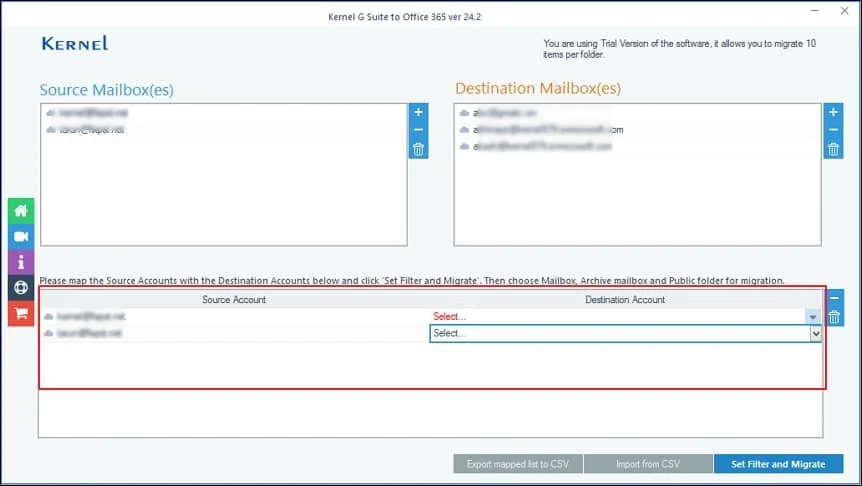Clear destination mailboxes with trash icon
Screen dimensions: 862x486
(x=833, y=150)
